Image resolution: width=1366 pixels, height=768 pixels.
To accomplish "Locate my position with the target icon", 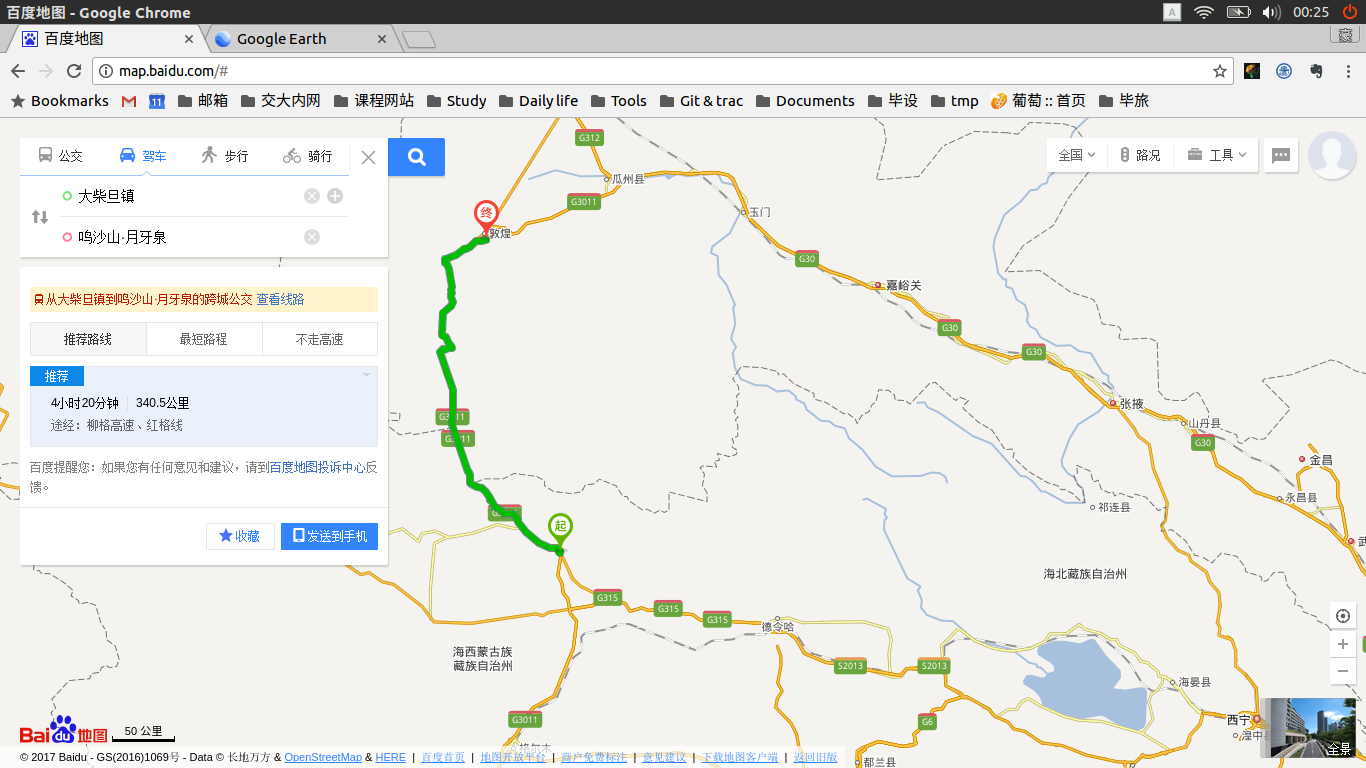I will pos(1342,616).
